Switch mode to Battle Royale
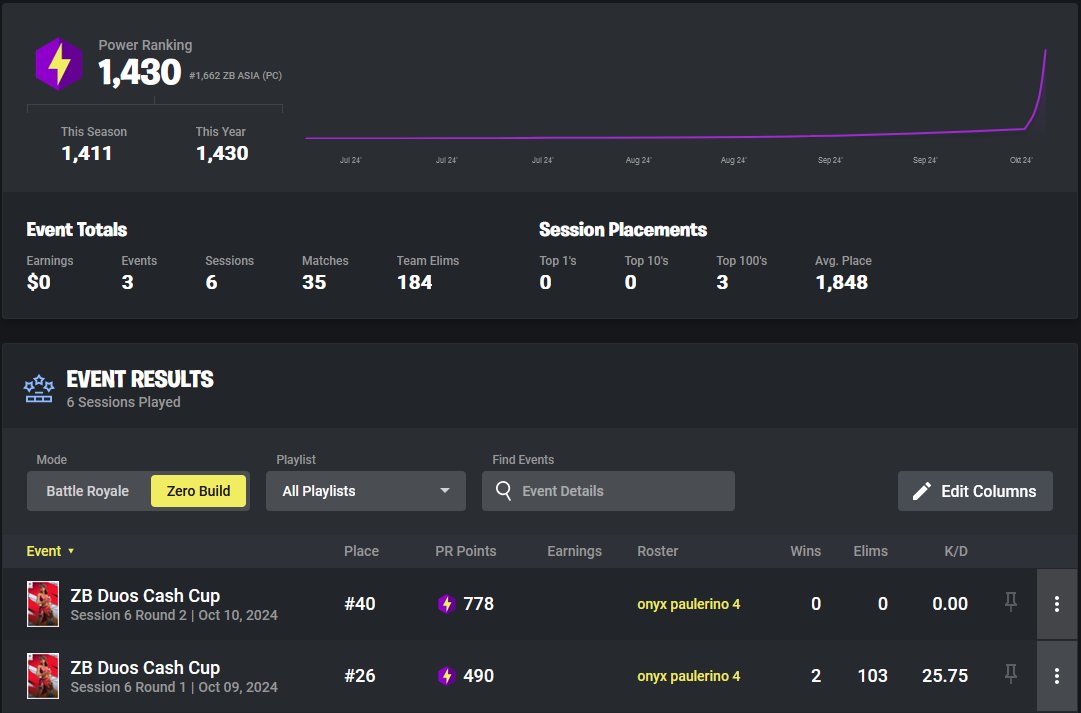This screenshot has height=713, width=1081. pyautogui.click(x=89, y=490)
